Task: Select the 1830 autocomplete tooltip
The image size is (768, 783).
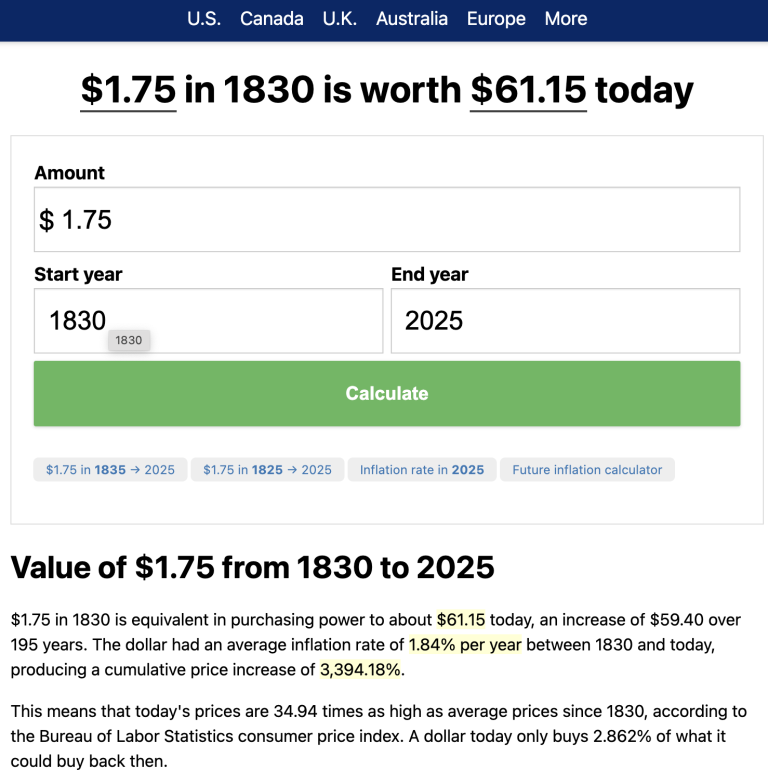Action: coord(129,340)
